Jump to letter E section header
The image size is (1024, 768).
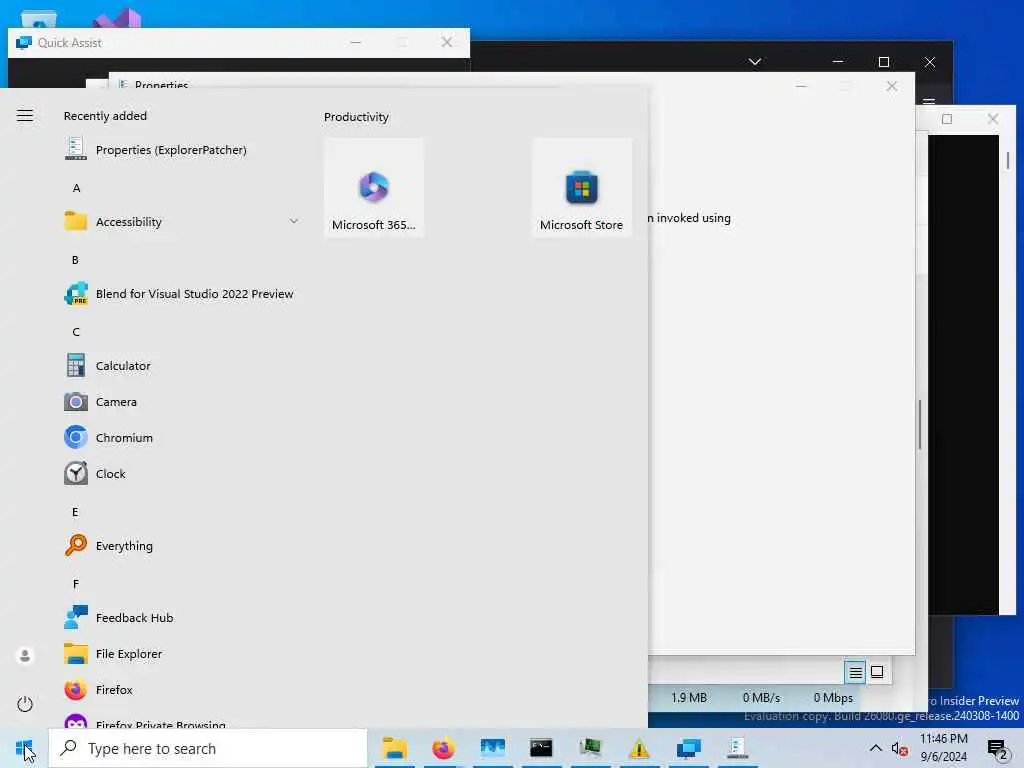tap(75, 512)
